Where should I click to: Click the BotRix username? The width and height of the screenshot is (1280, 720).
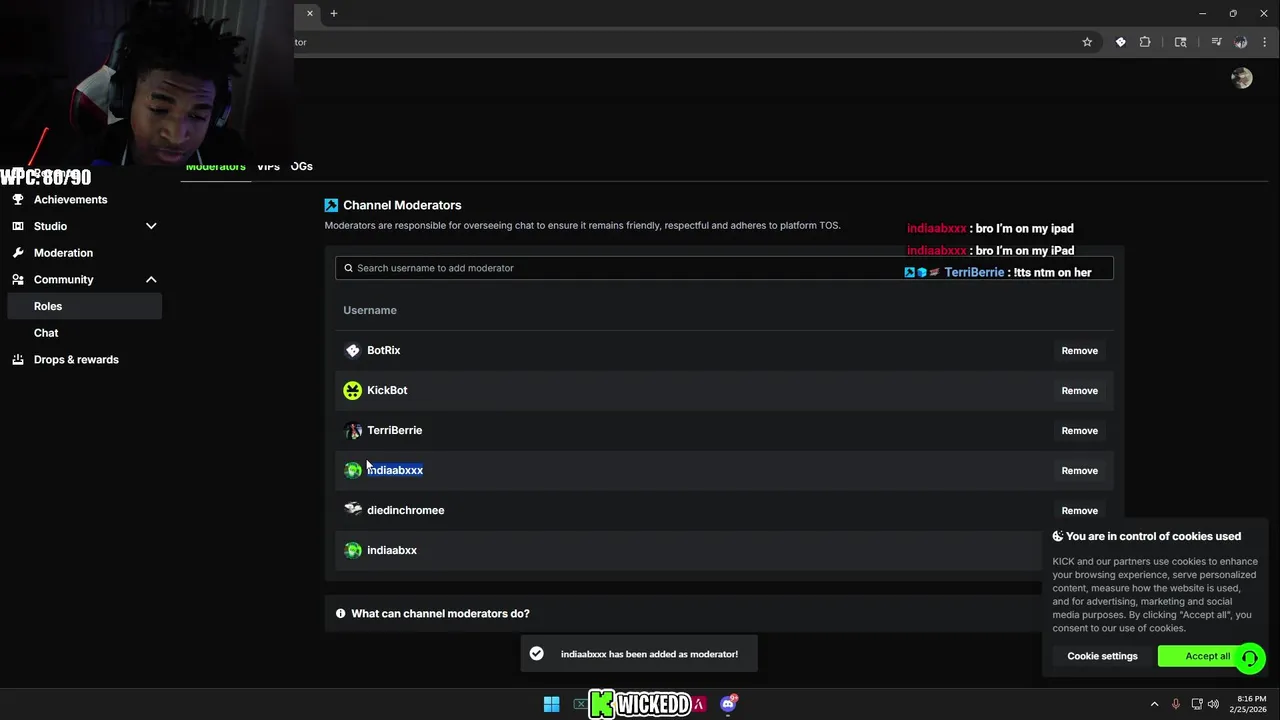(x=384, y=350)
